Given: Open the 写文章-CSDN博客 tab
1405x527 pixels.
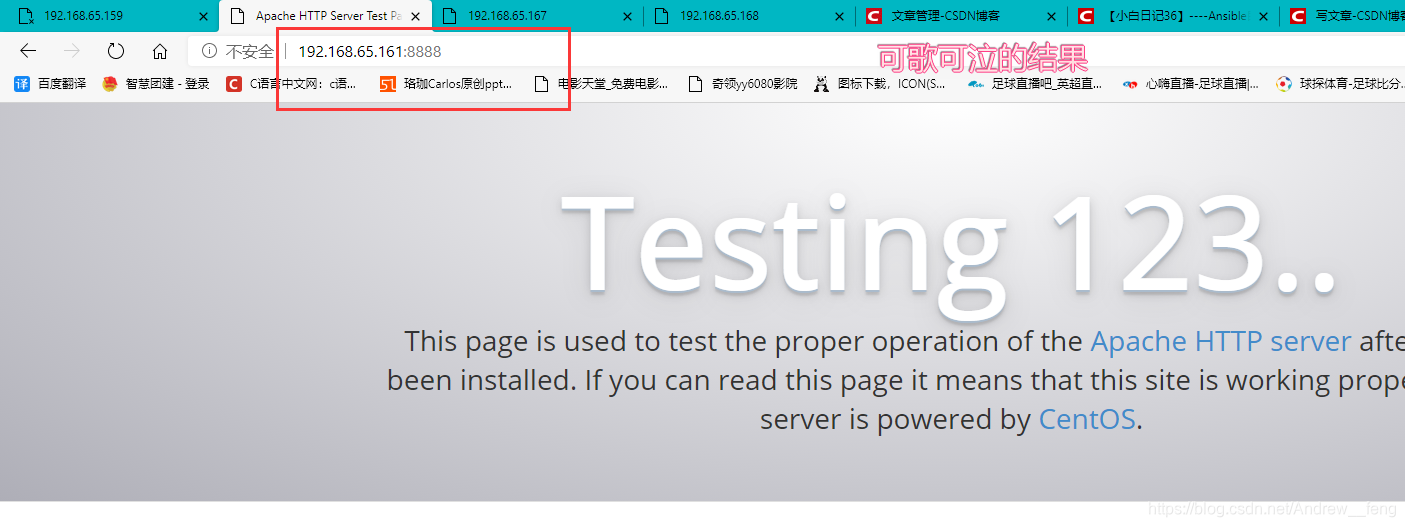Looking at the screenshot, I should (x=1343, y=16).
